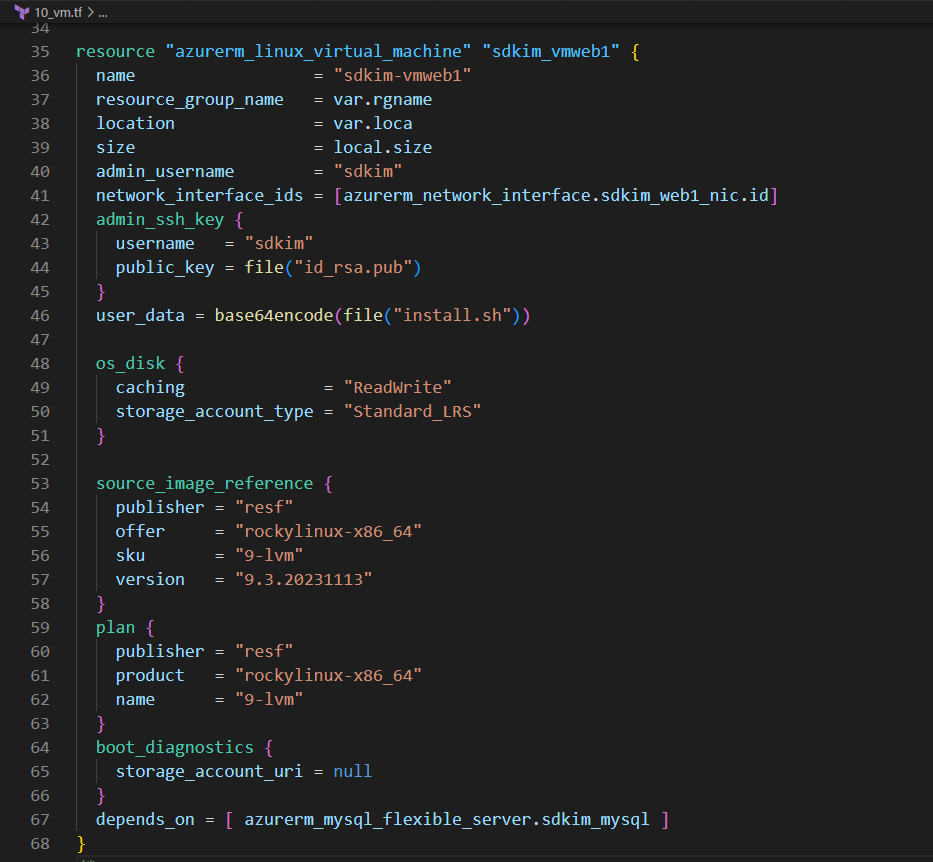Image resolution: width=933 pixels, height=862 pixels.
Task: Click source_image_reference block name
Action: [x=205, y=484]
